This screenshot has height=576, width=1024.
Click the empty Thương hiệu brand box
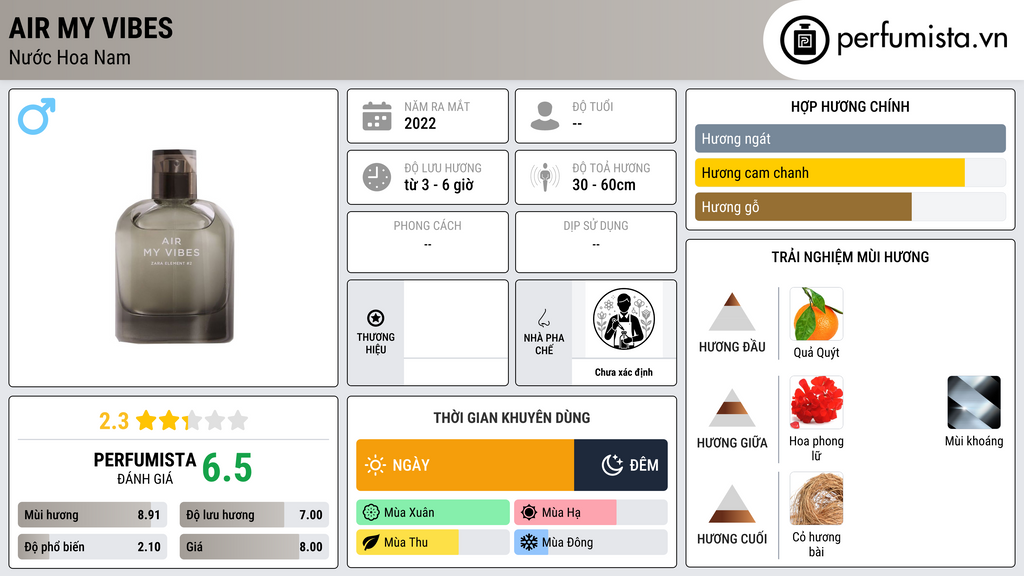[456, 333]
